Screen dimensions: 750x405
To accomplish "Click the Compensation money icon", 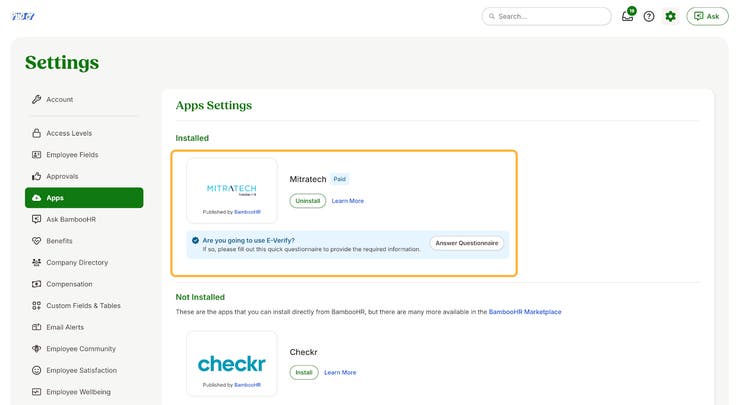I will coord(36,284).
